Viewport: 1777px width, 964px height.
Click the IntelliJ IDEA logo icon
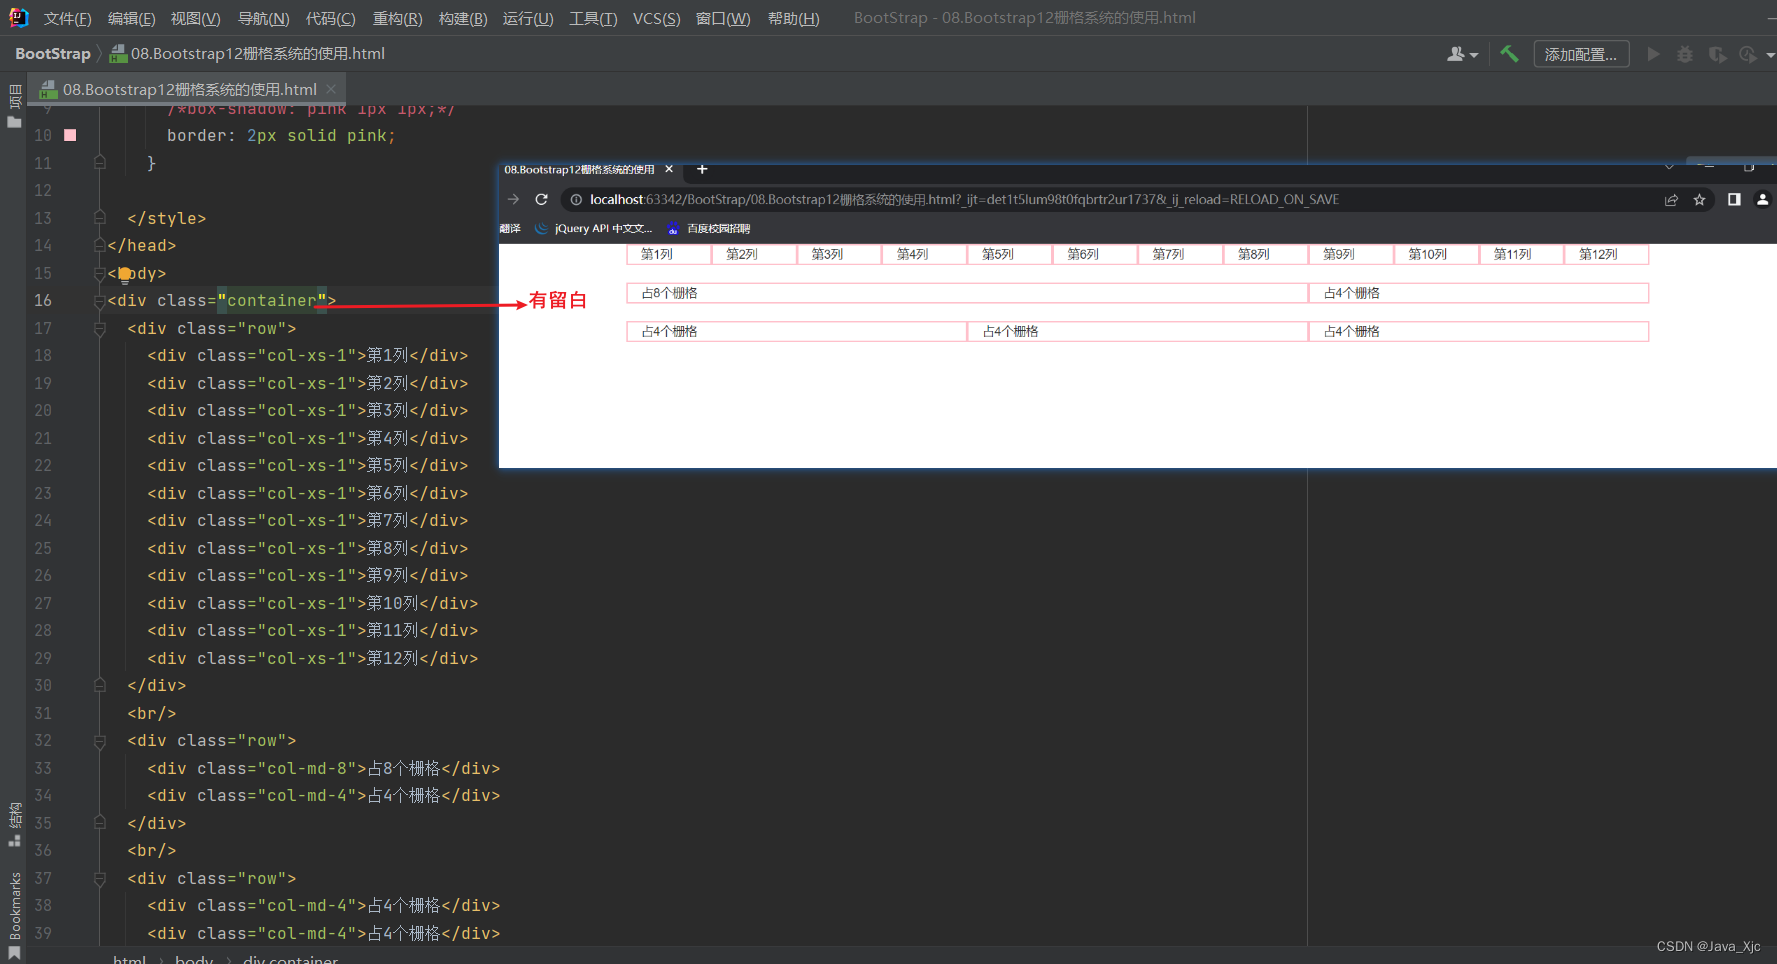[x=18, y=17]
